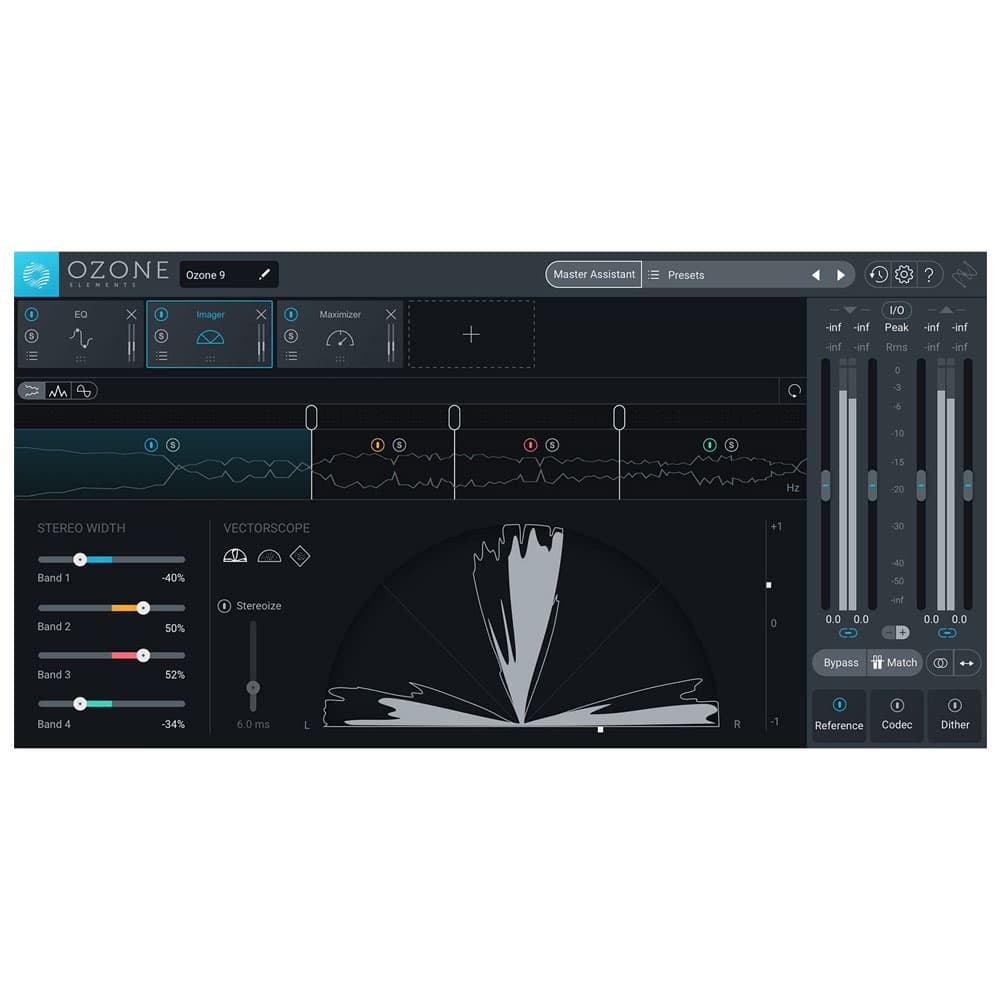This screenshot has height=1000, width=1000.
Task: Open Imager module preset list
Action: pyautogui.click(x=161, y=356)
